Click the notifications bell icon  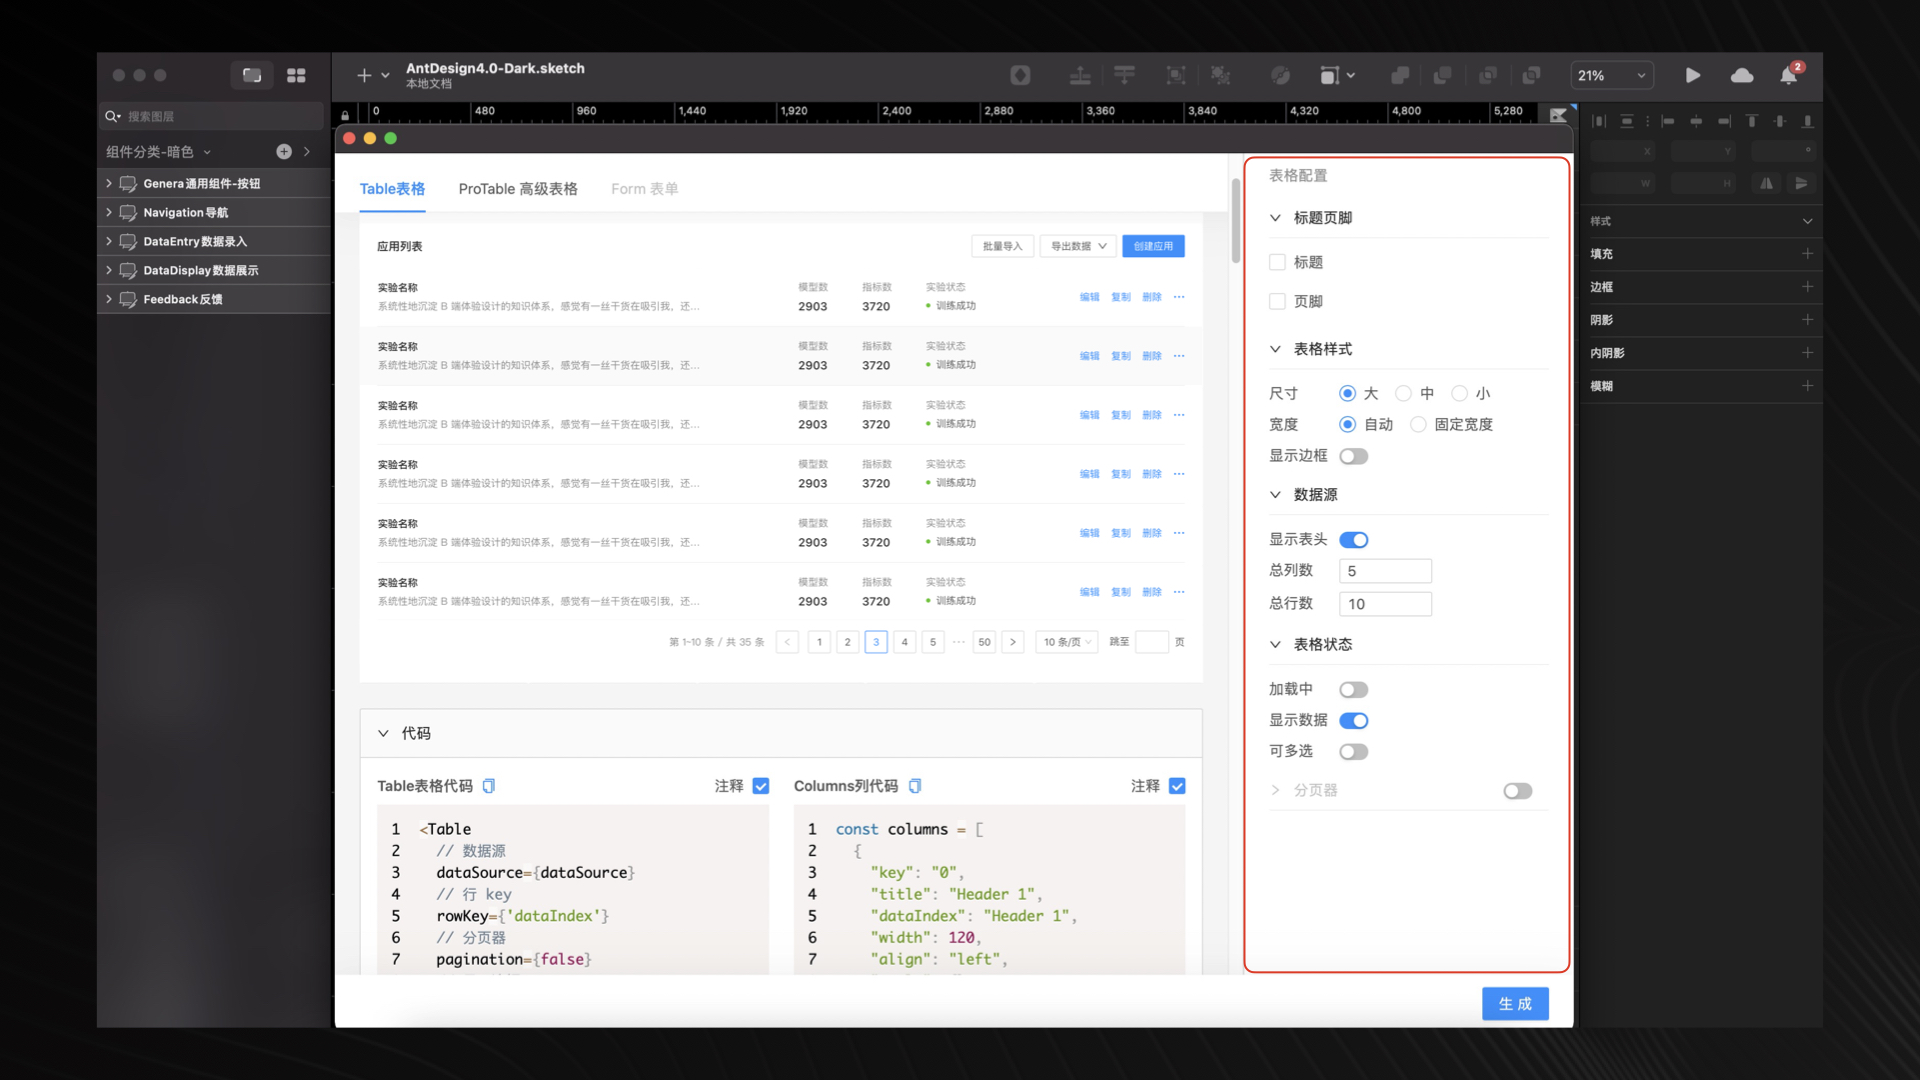1788,76
